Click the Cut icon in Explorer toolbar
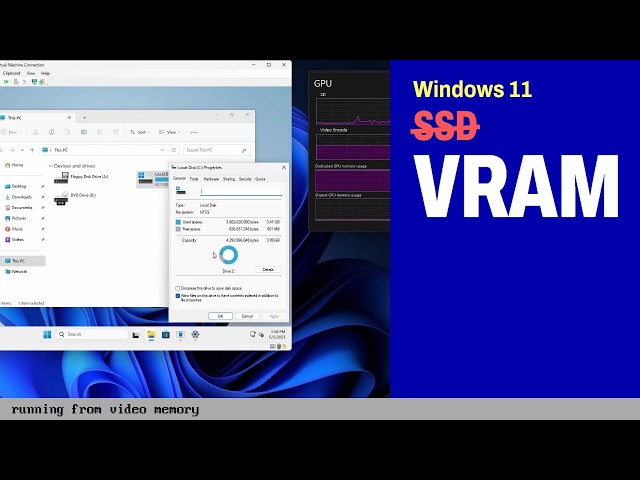The height and width of the screenshot is (480, 640). (36, 132)
